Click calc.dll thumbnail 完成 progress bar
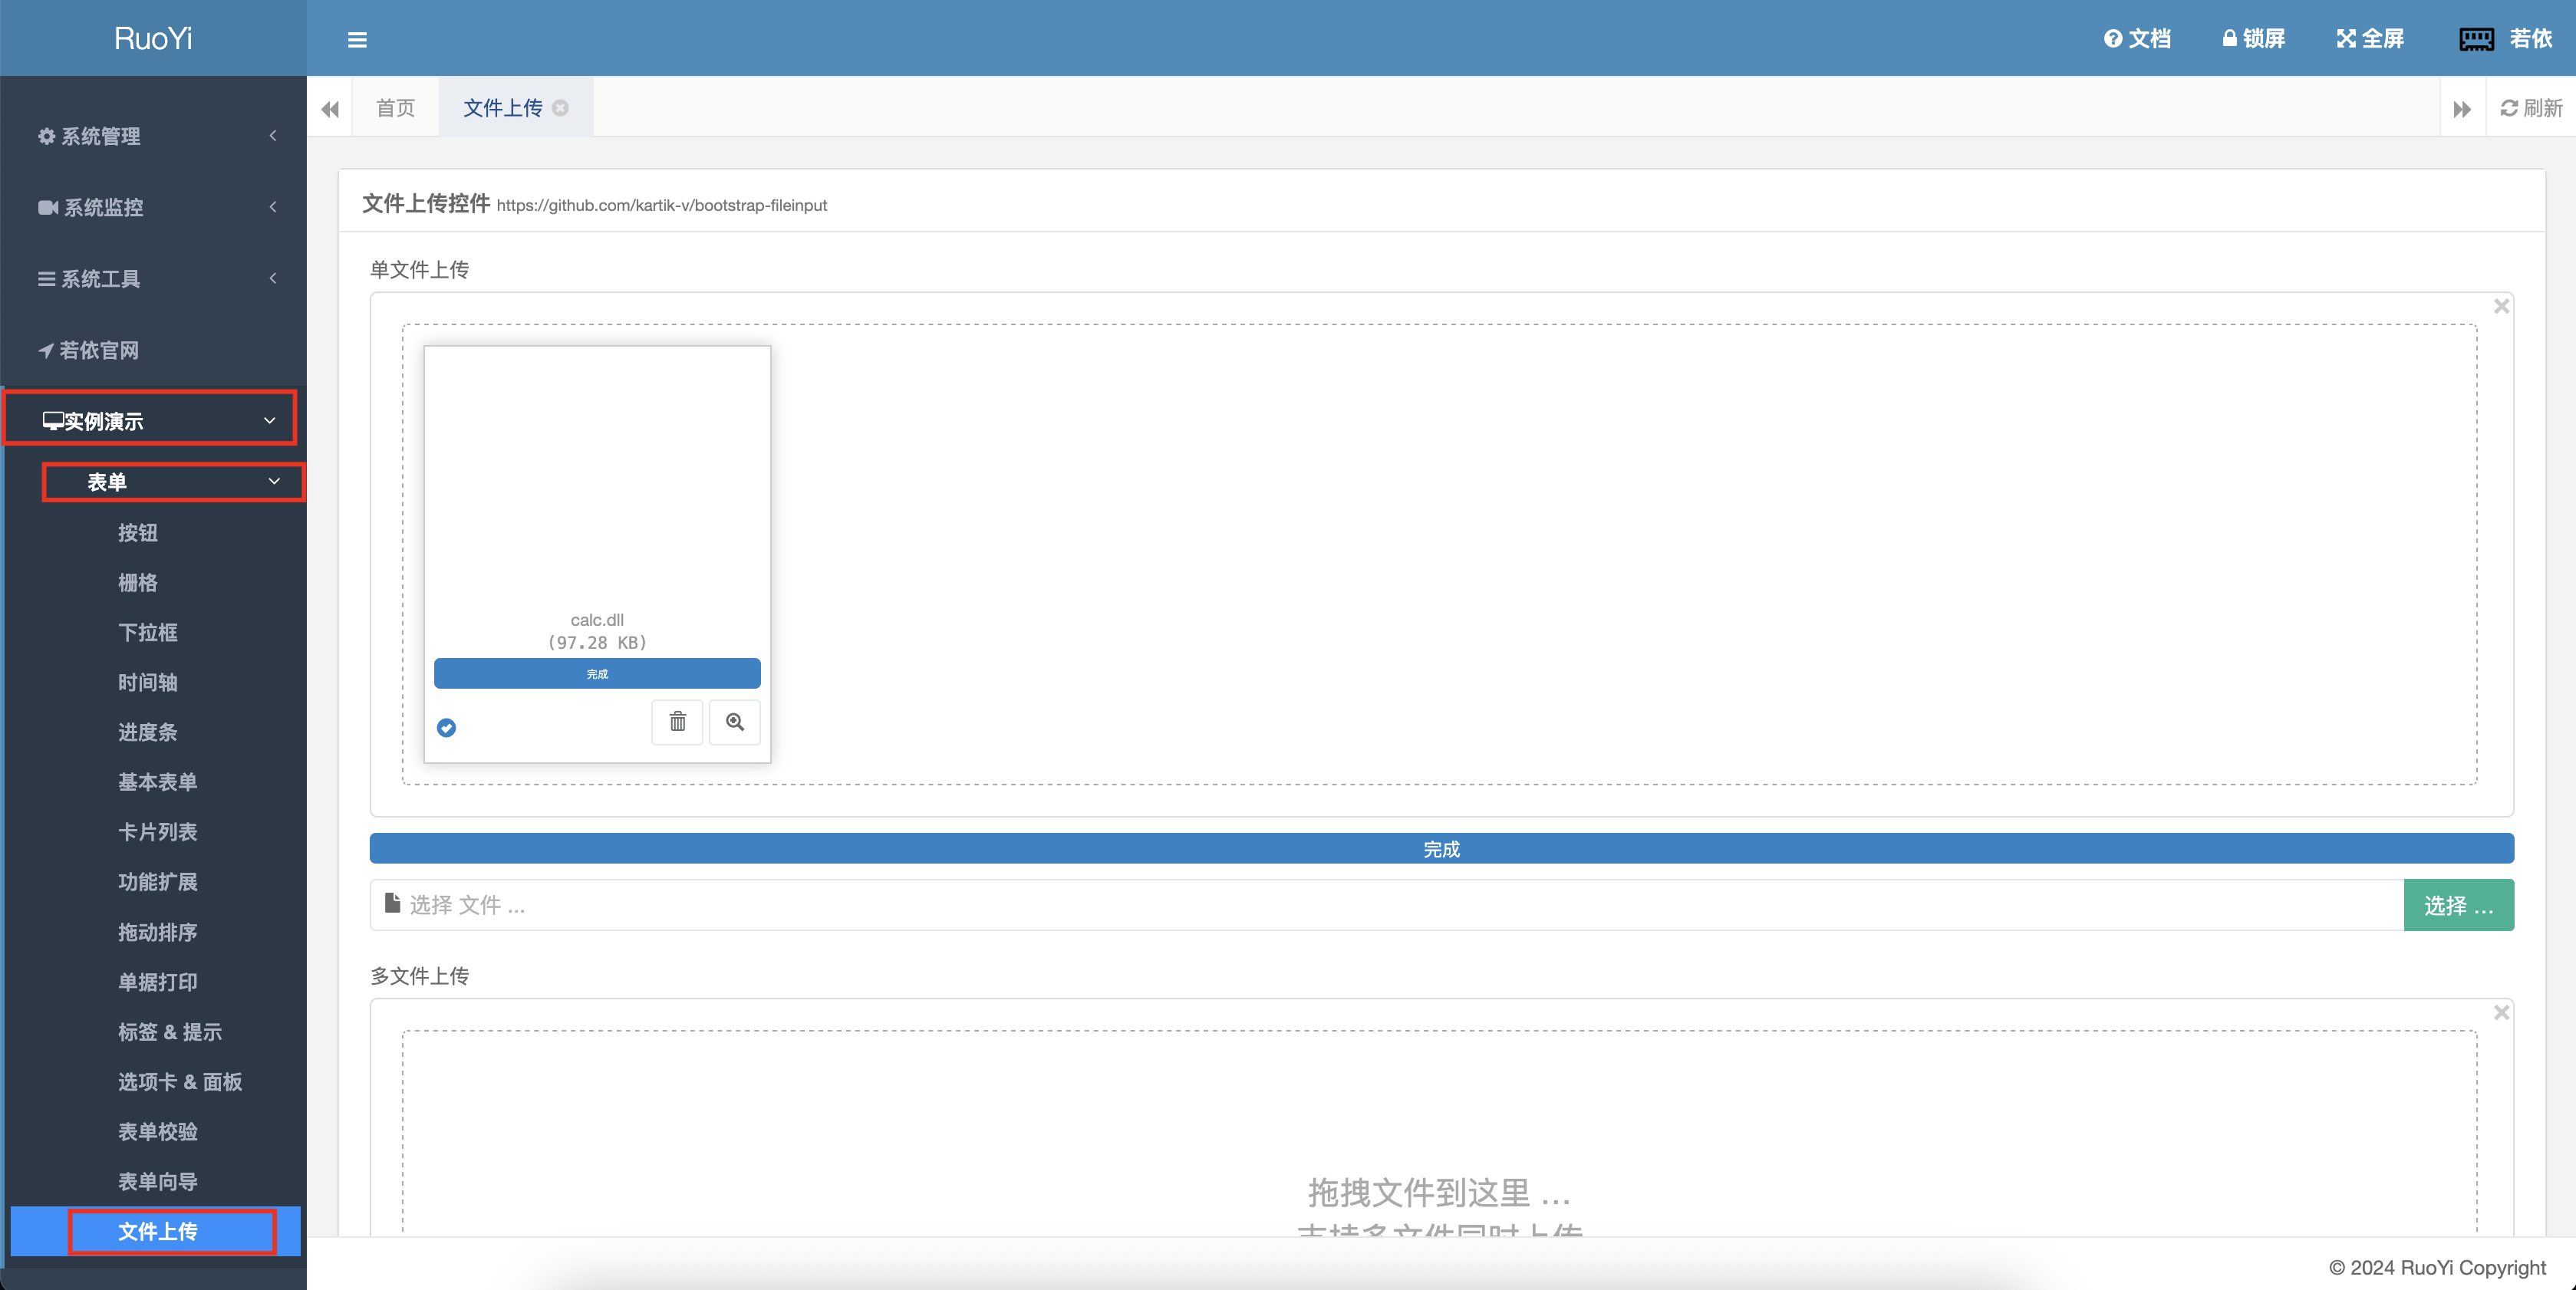The width and height of the screenshot is (2576, 1290). (597, 674)
